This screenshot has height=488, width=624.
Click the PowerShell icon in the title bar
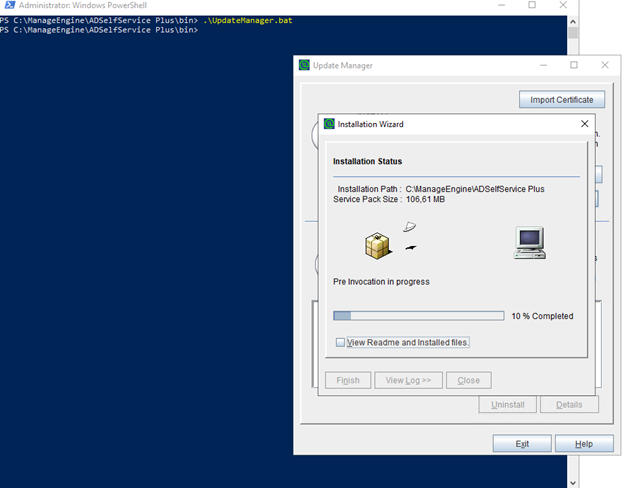click(x=10, y=5)
